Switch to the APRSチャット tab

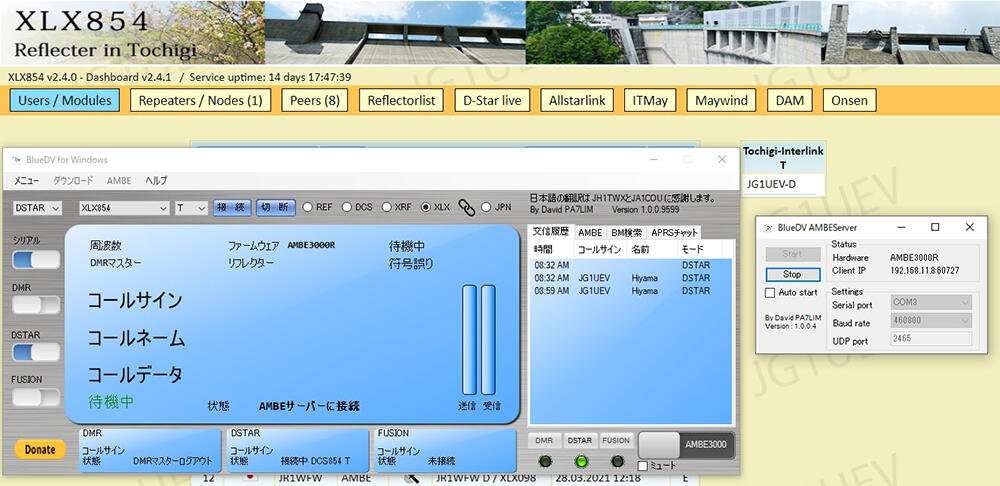pos(674,233)
